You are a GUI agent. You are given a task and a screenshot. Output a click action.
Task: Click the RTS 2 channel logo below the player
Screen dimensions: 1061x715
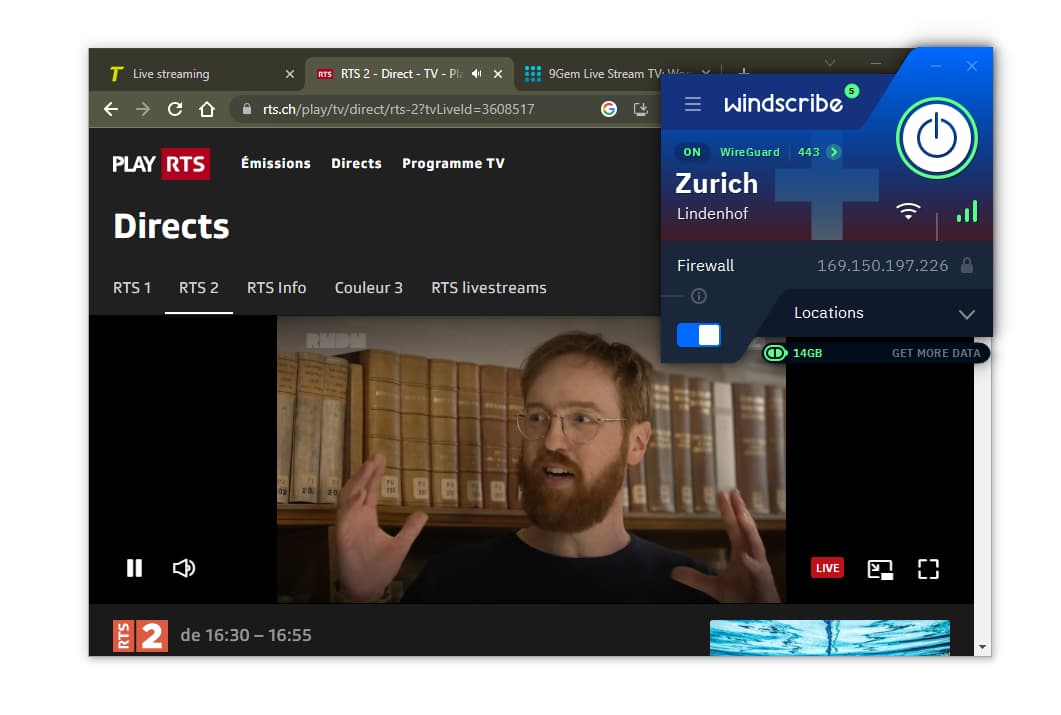pos(140,636)
